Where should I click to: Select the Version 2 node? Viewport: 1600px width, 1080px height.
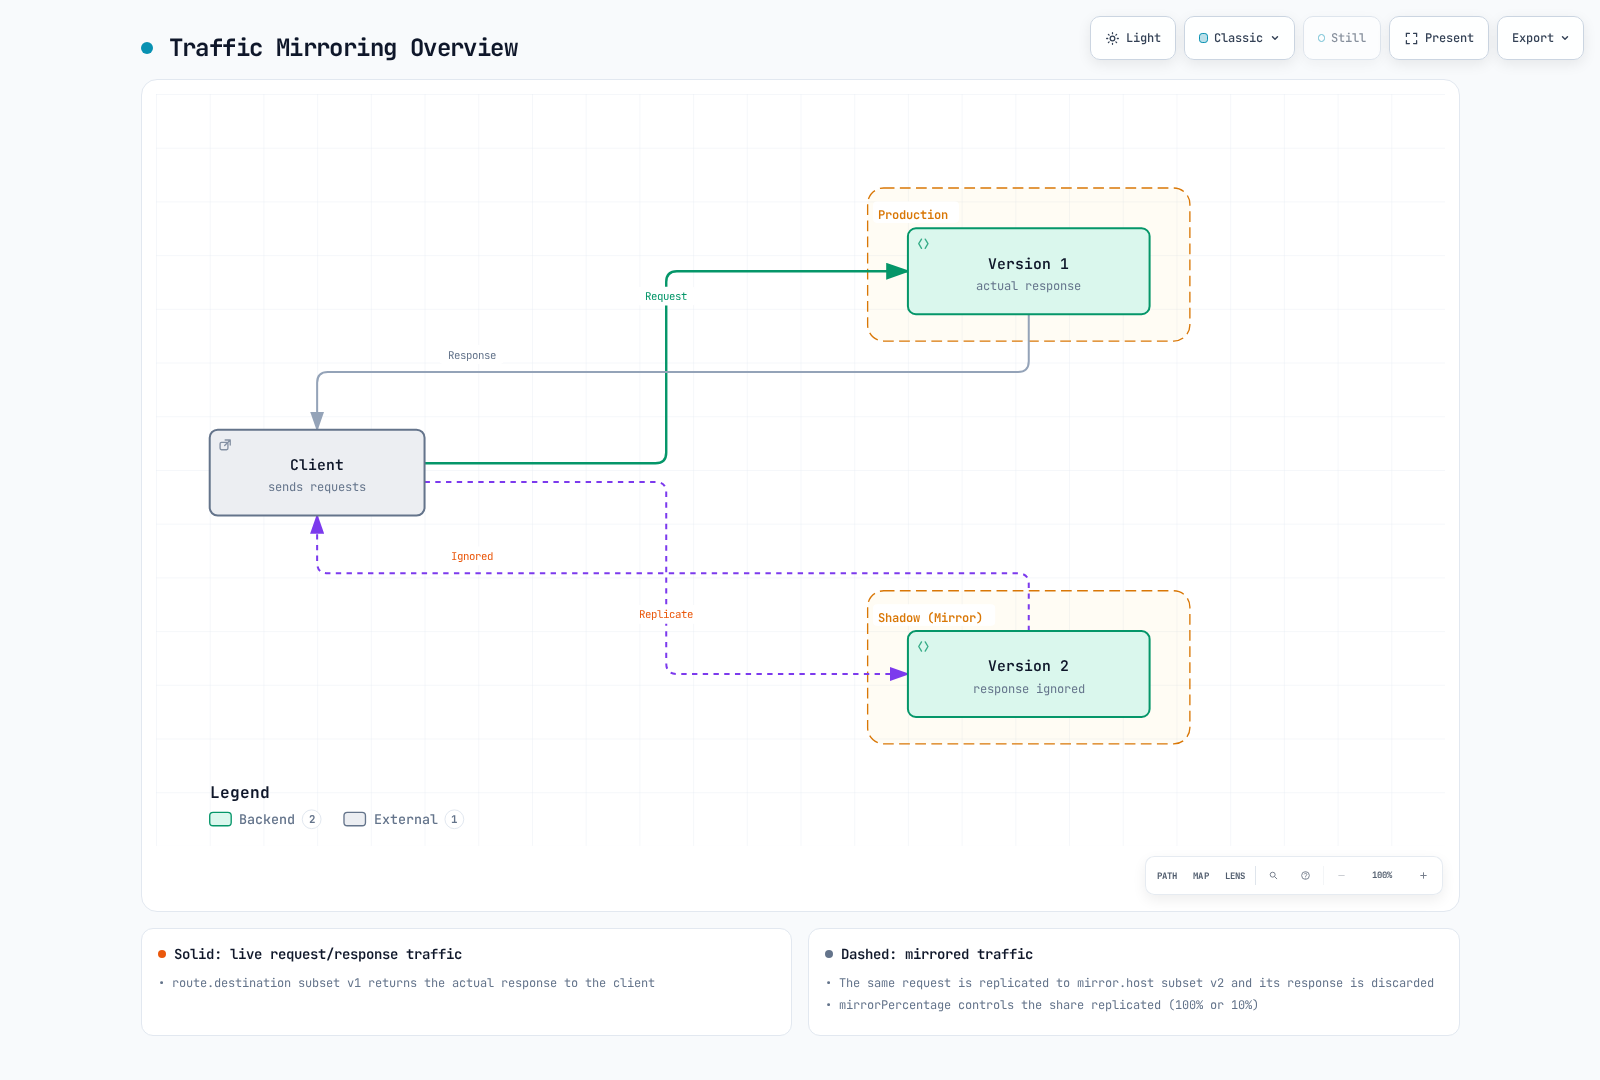pyautogui.click(x=1028, y=674)
